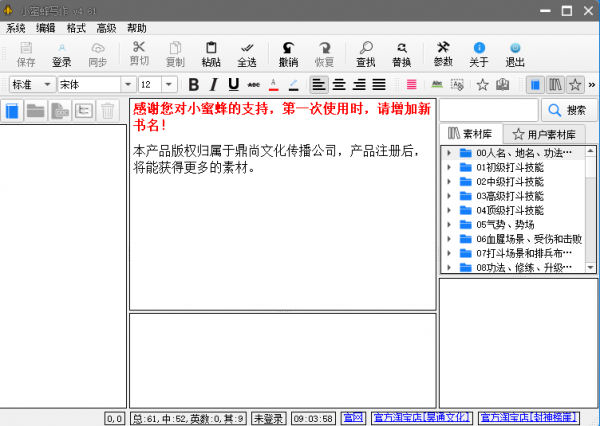Click the 退出 (exit) toolbar icon
The width and height of the screenshot is (600, 426).
point(515,53)
